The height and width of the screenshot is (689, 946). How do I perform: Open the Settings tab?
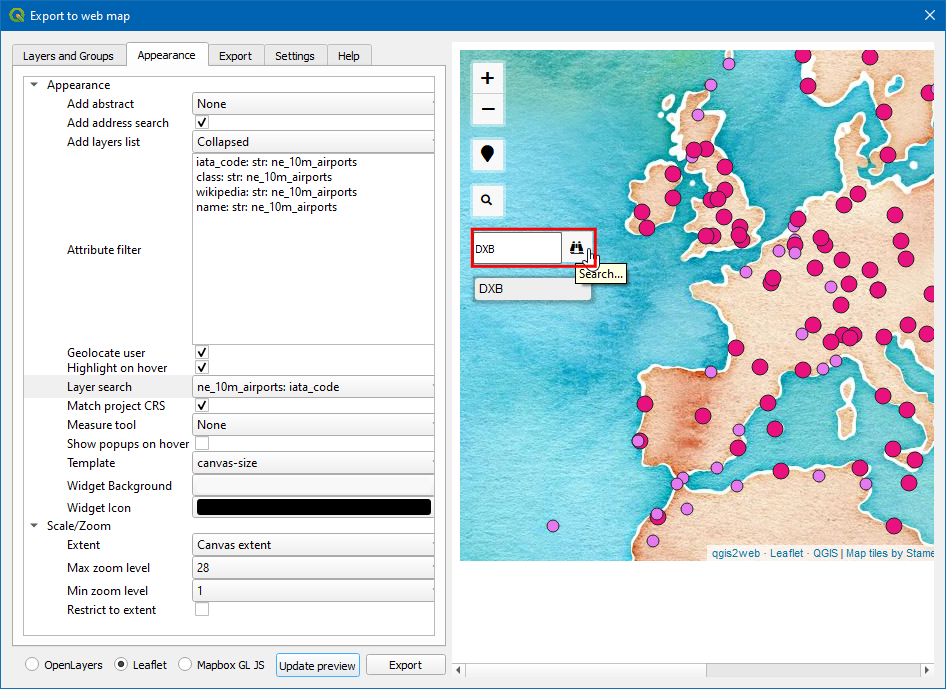295,56
